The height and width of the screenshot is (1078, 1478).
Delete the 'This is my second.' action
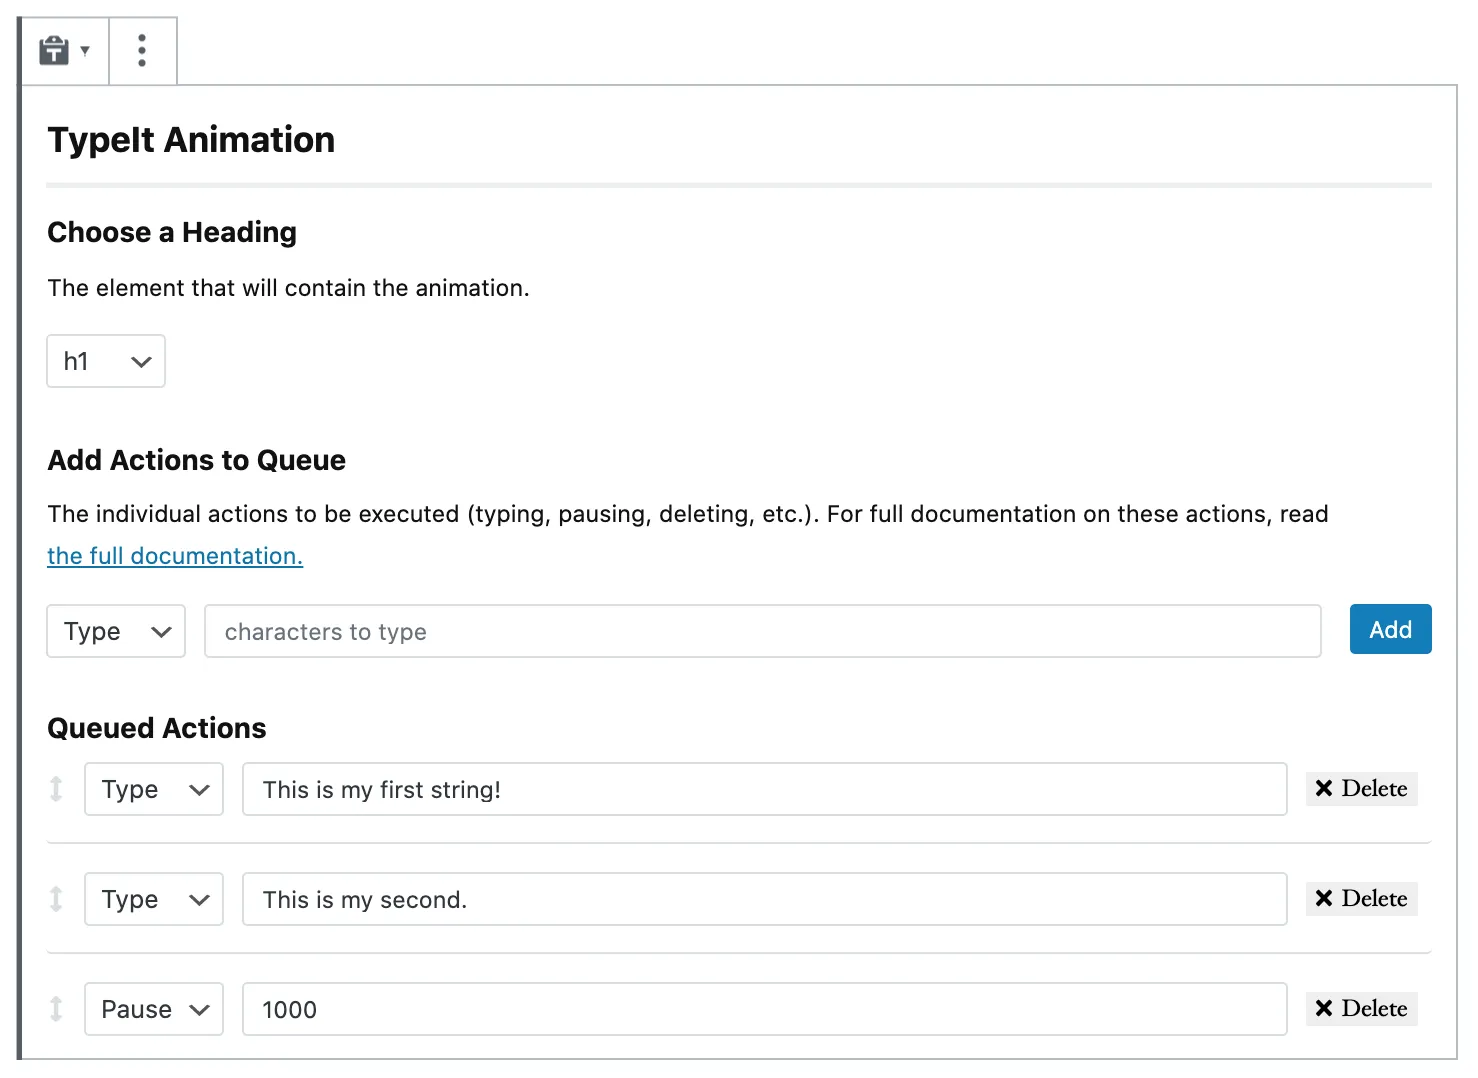[1361, 899]
